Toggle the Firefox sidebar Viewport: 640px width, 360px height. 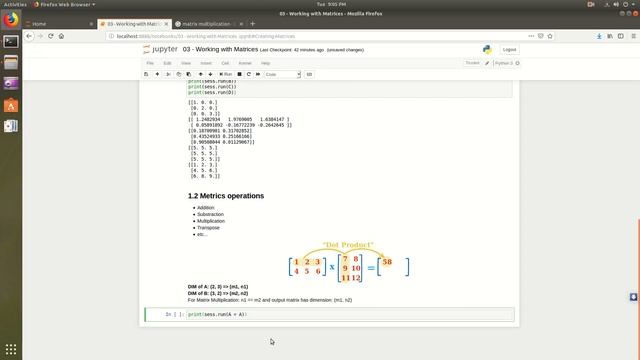[620, 36]
